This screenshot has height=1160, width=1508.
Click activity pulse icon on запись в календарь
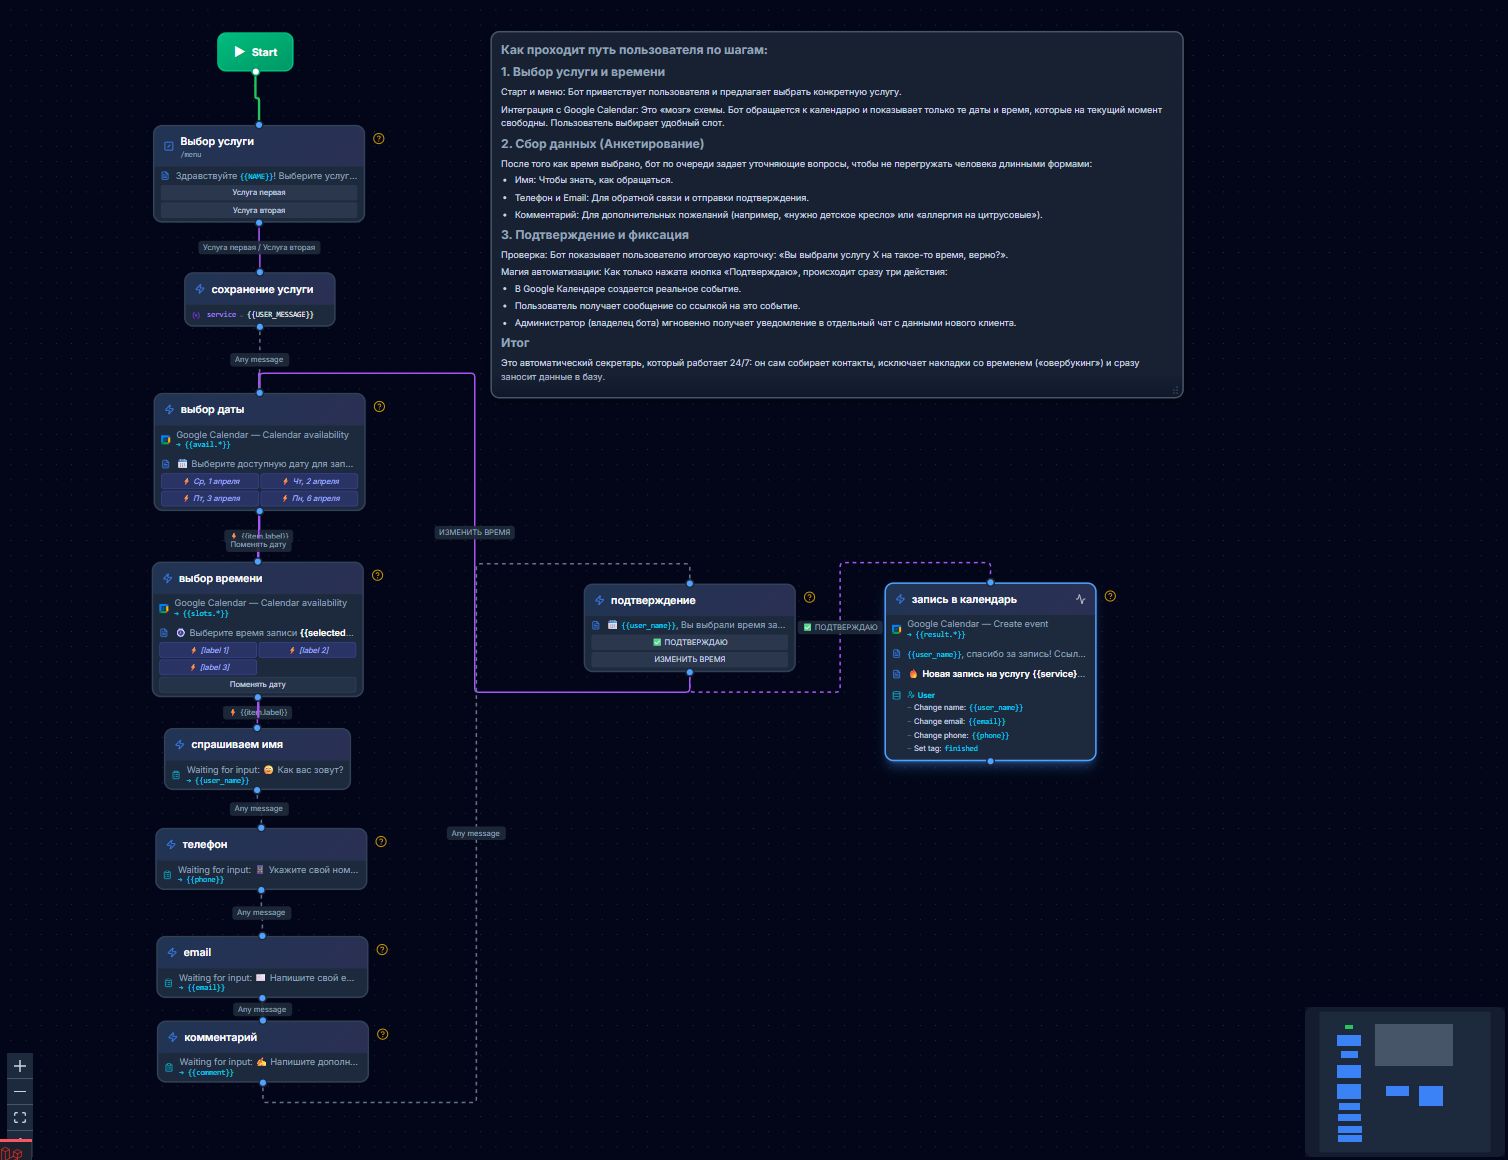[x=1081, y=599]
